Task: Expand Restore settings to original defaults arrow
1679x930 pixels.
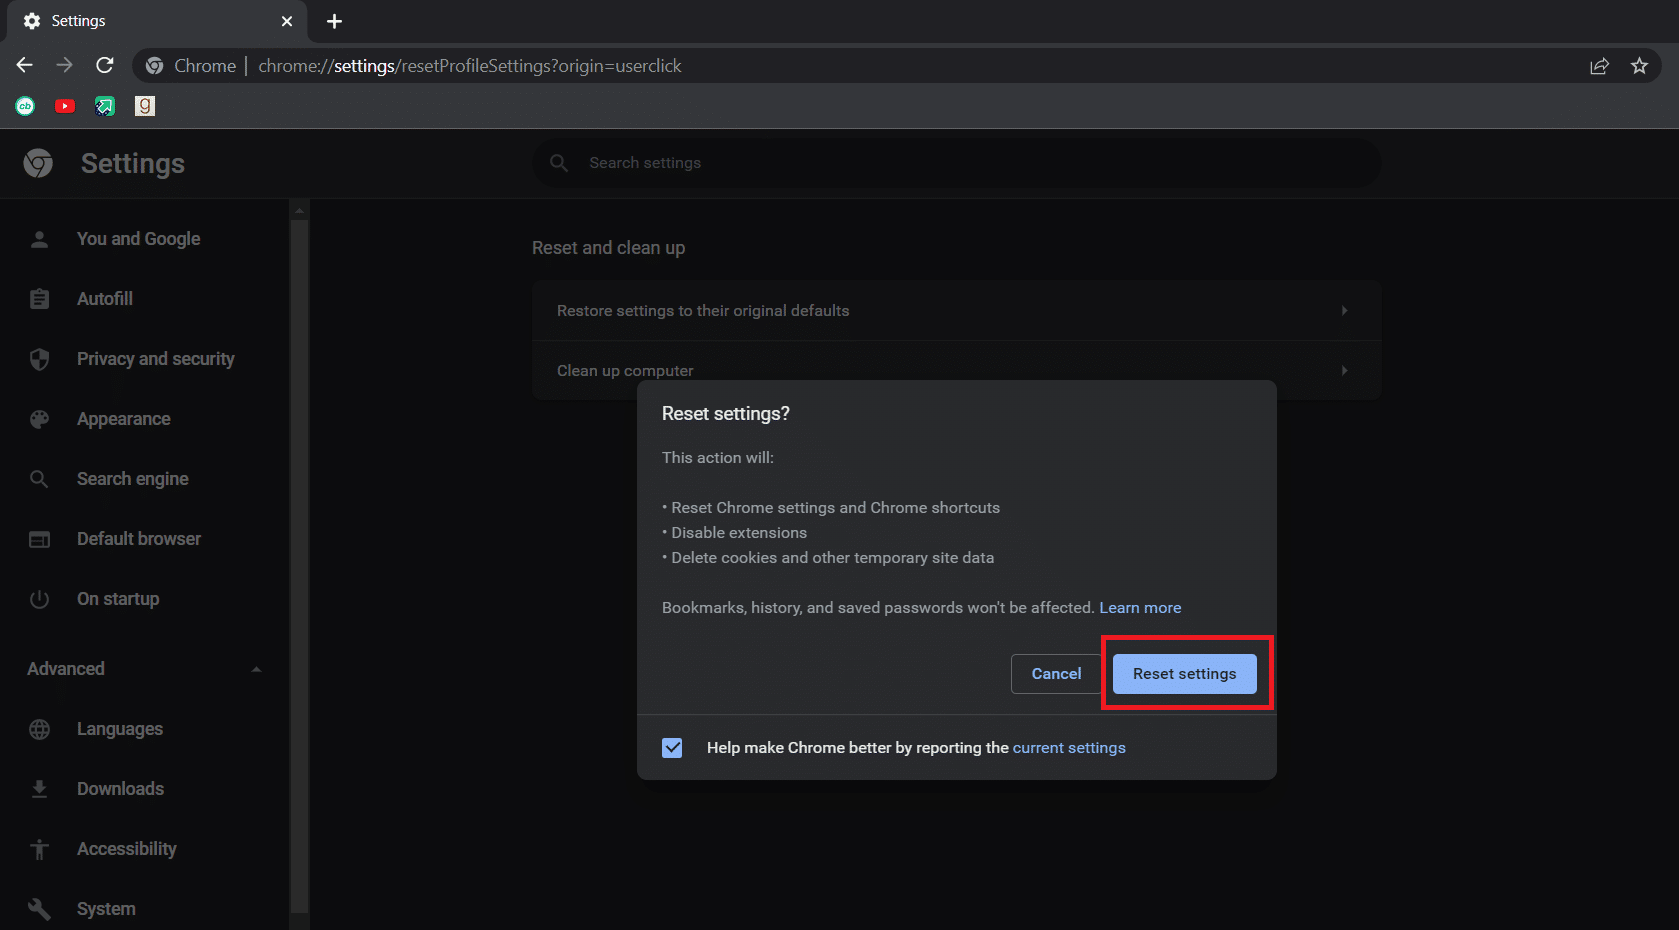Action: pos(1344,311)
